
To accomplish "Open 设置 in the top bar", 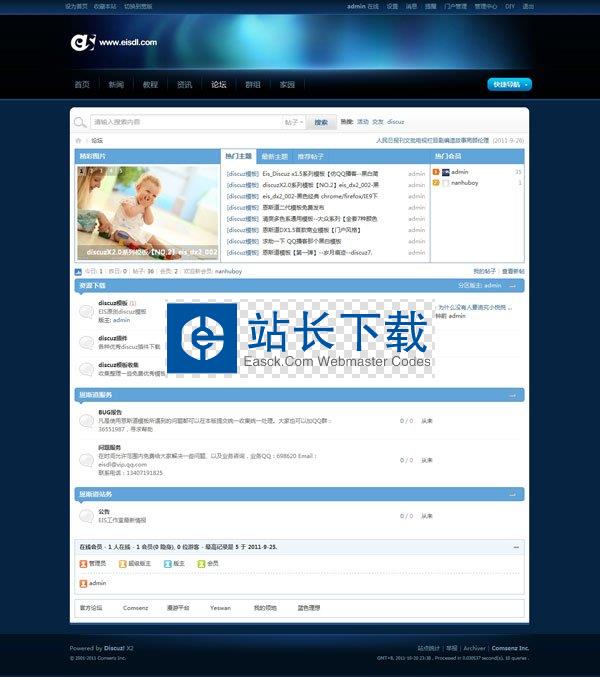I will click(392, 6).
